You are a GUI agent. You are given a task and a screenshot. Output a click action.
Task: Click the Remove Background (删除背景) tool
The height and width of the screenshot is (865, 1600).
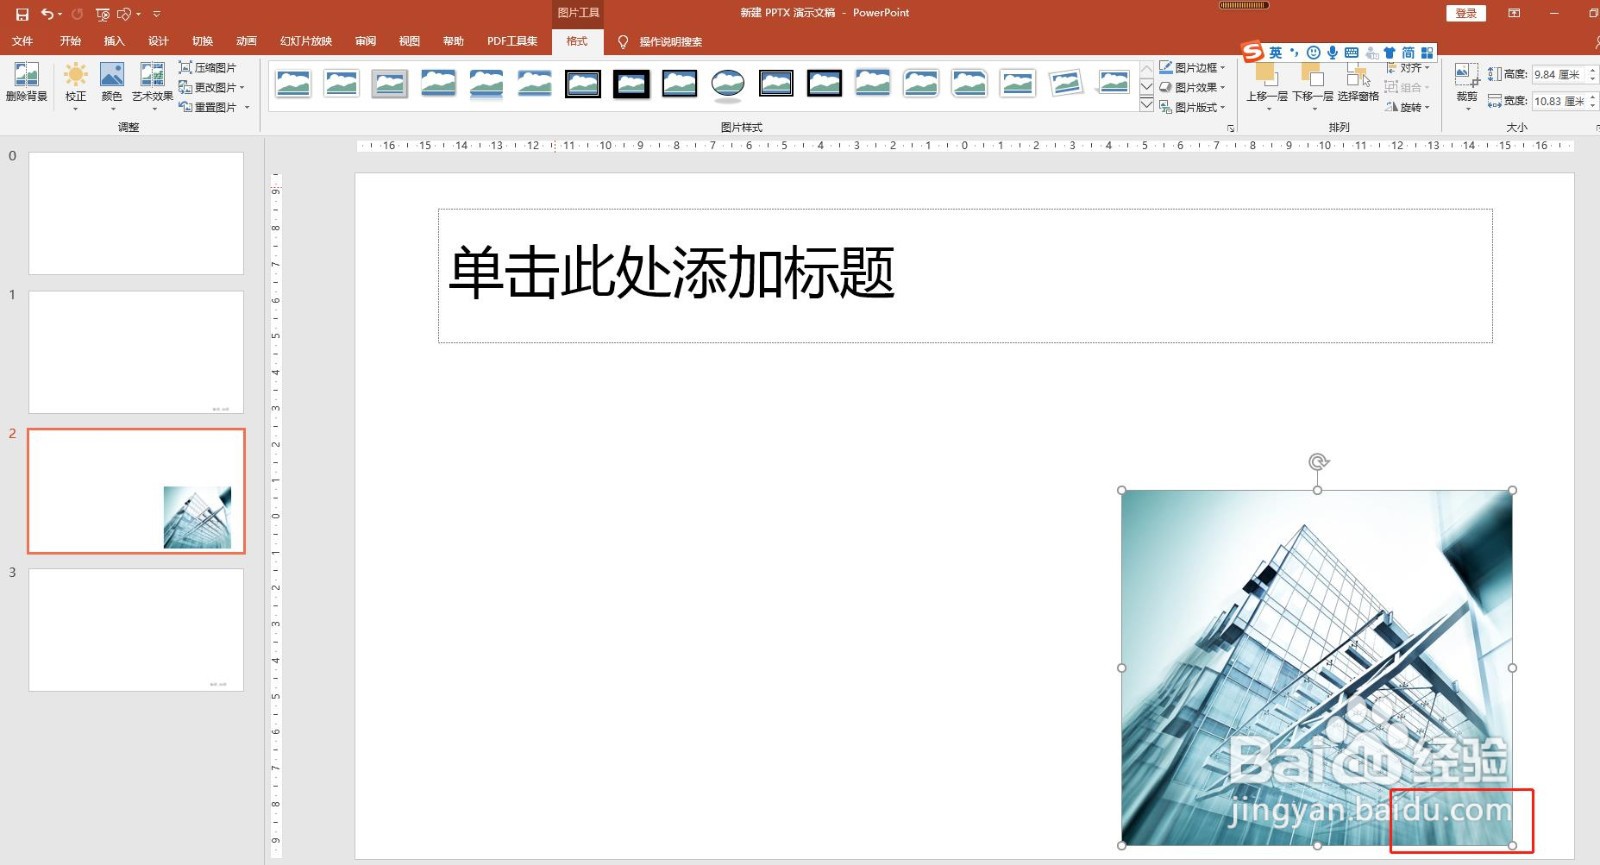click(26, 83)
